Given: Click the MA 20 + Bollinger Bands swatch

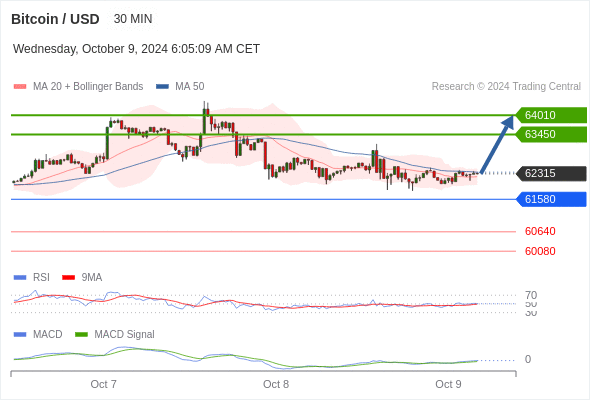Looking at the screenshot, I should pyautogui.click(x=20, y=87).
